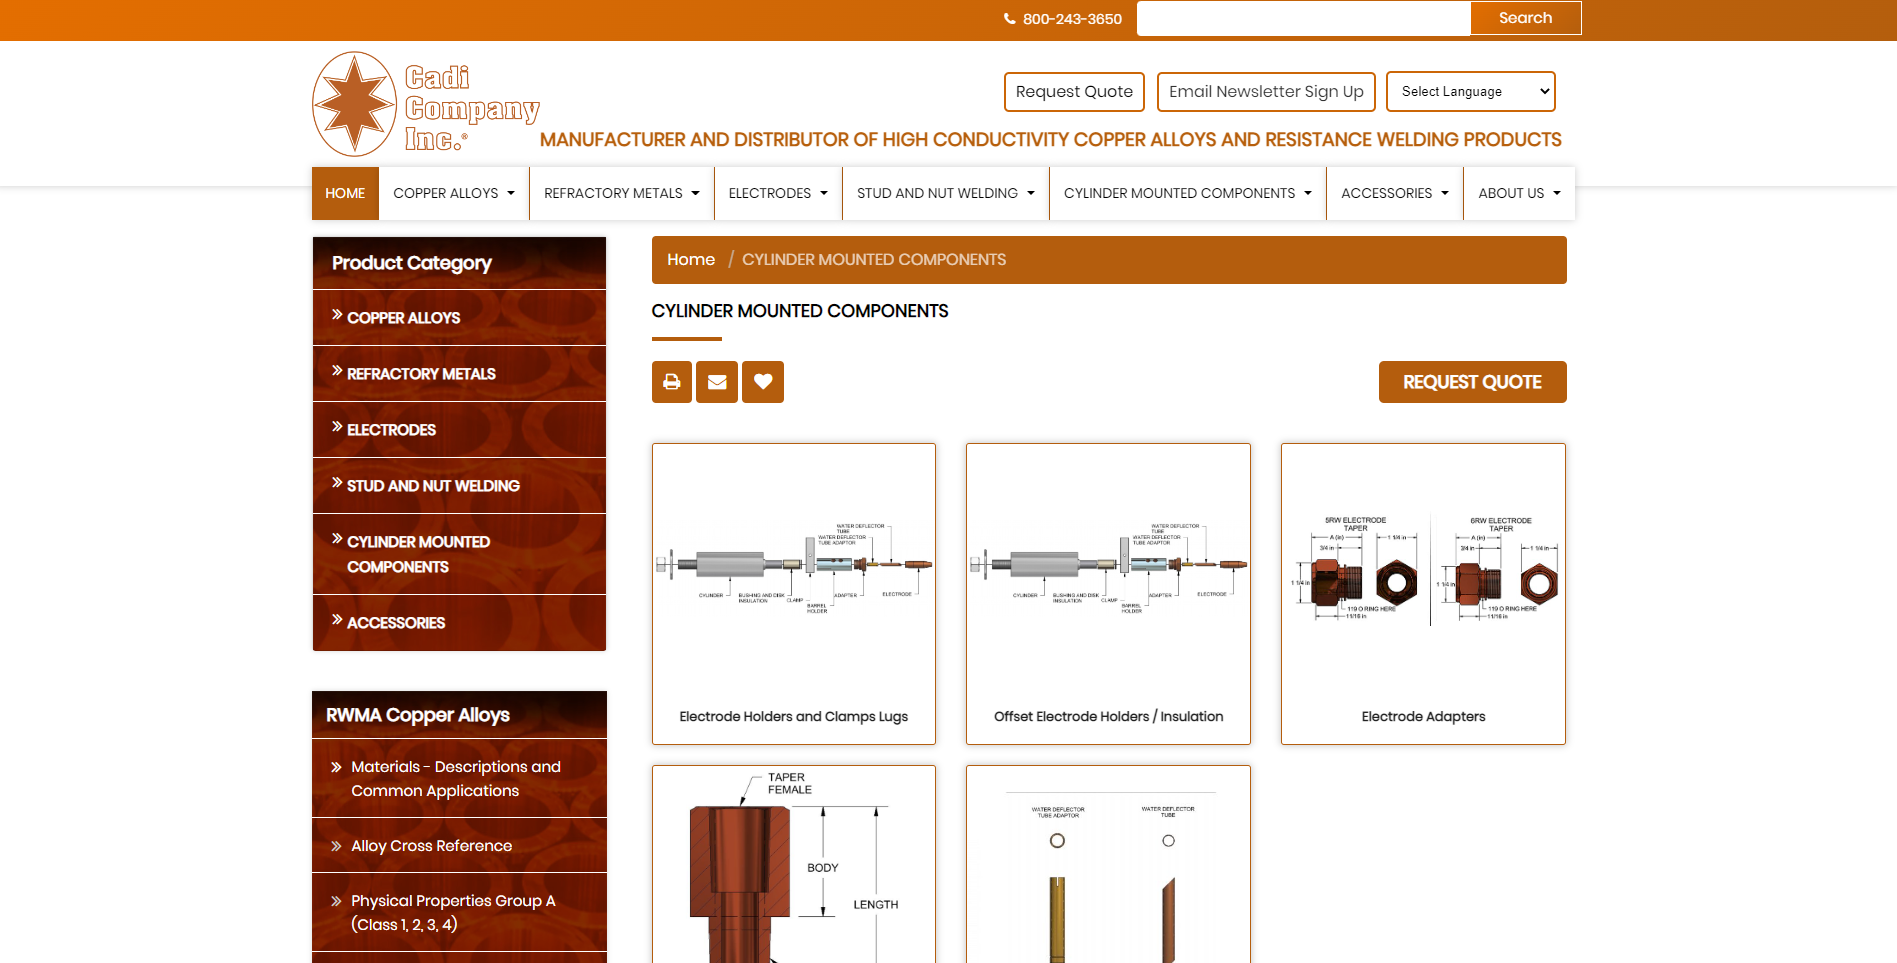
Task: Click Email Newsletter Sign Up button
Action: coord(1266,92)
